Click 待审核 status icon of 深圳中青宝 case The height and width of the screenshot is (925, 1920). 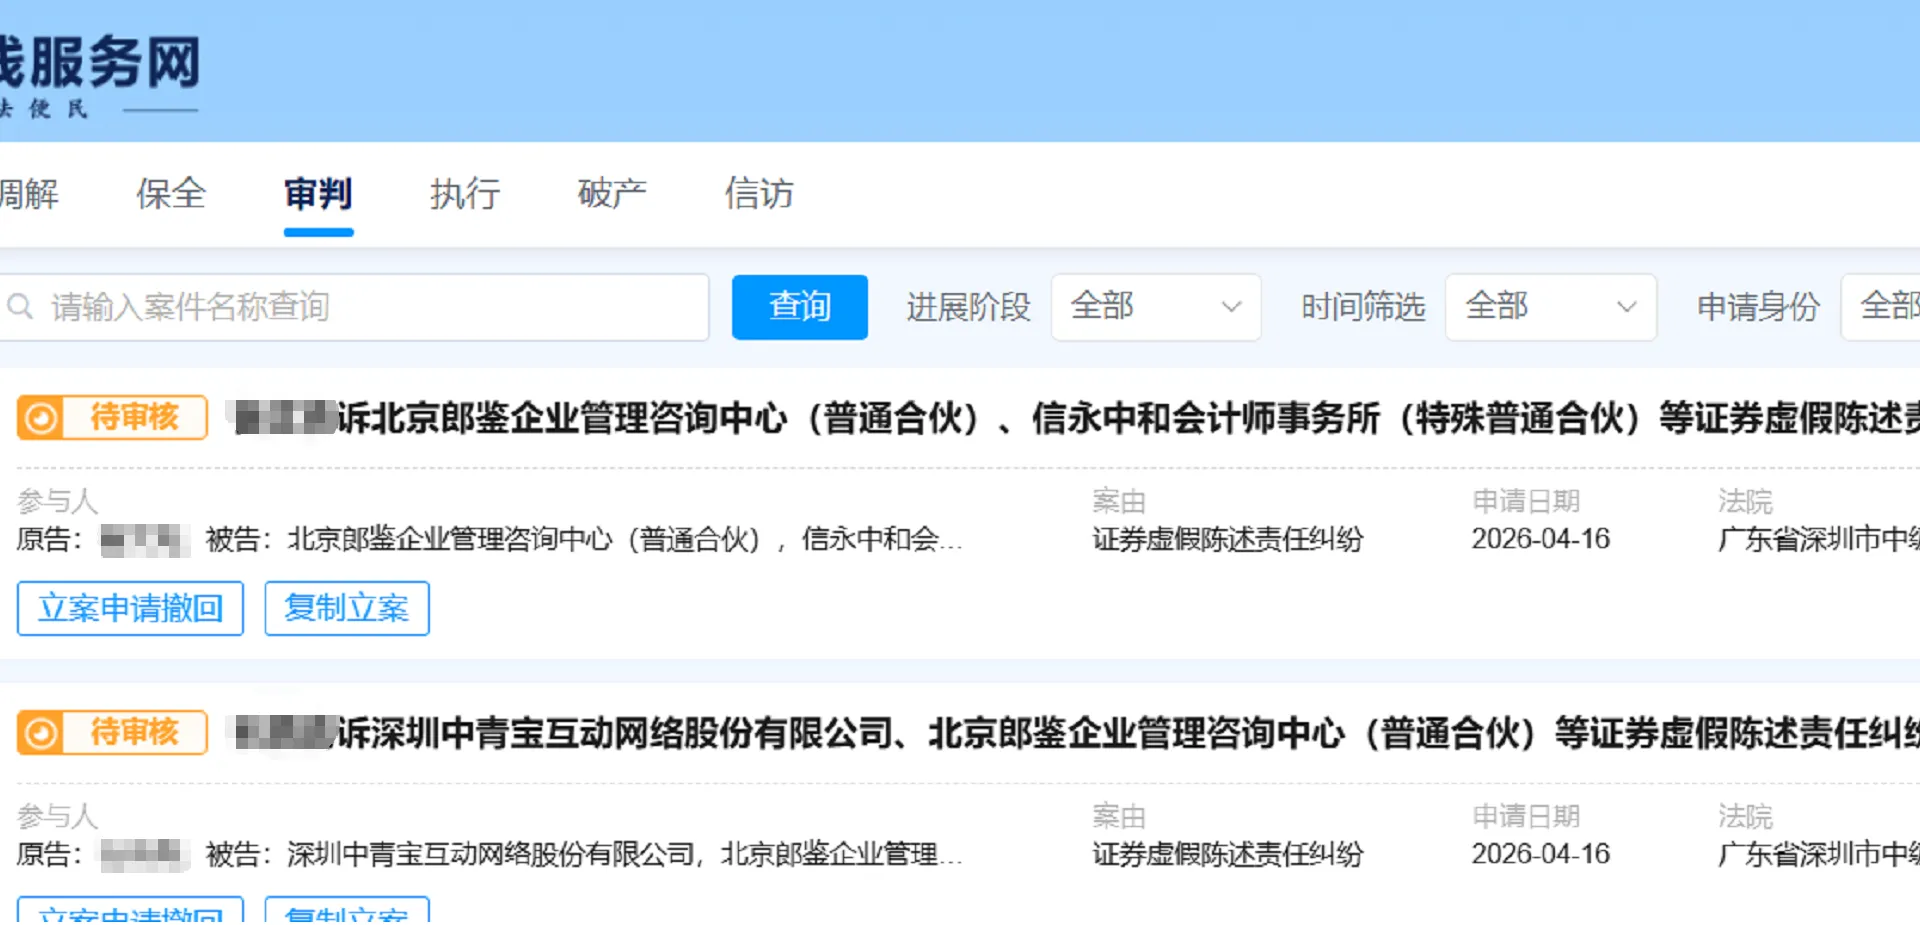click(x=41, y=733)
